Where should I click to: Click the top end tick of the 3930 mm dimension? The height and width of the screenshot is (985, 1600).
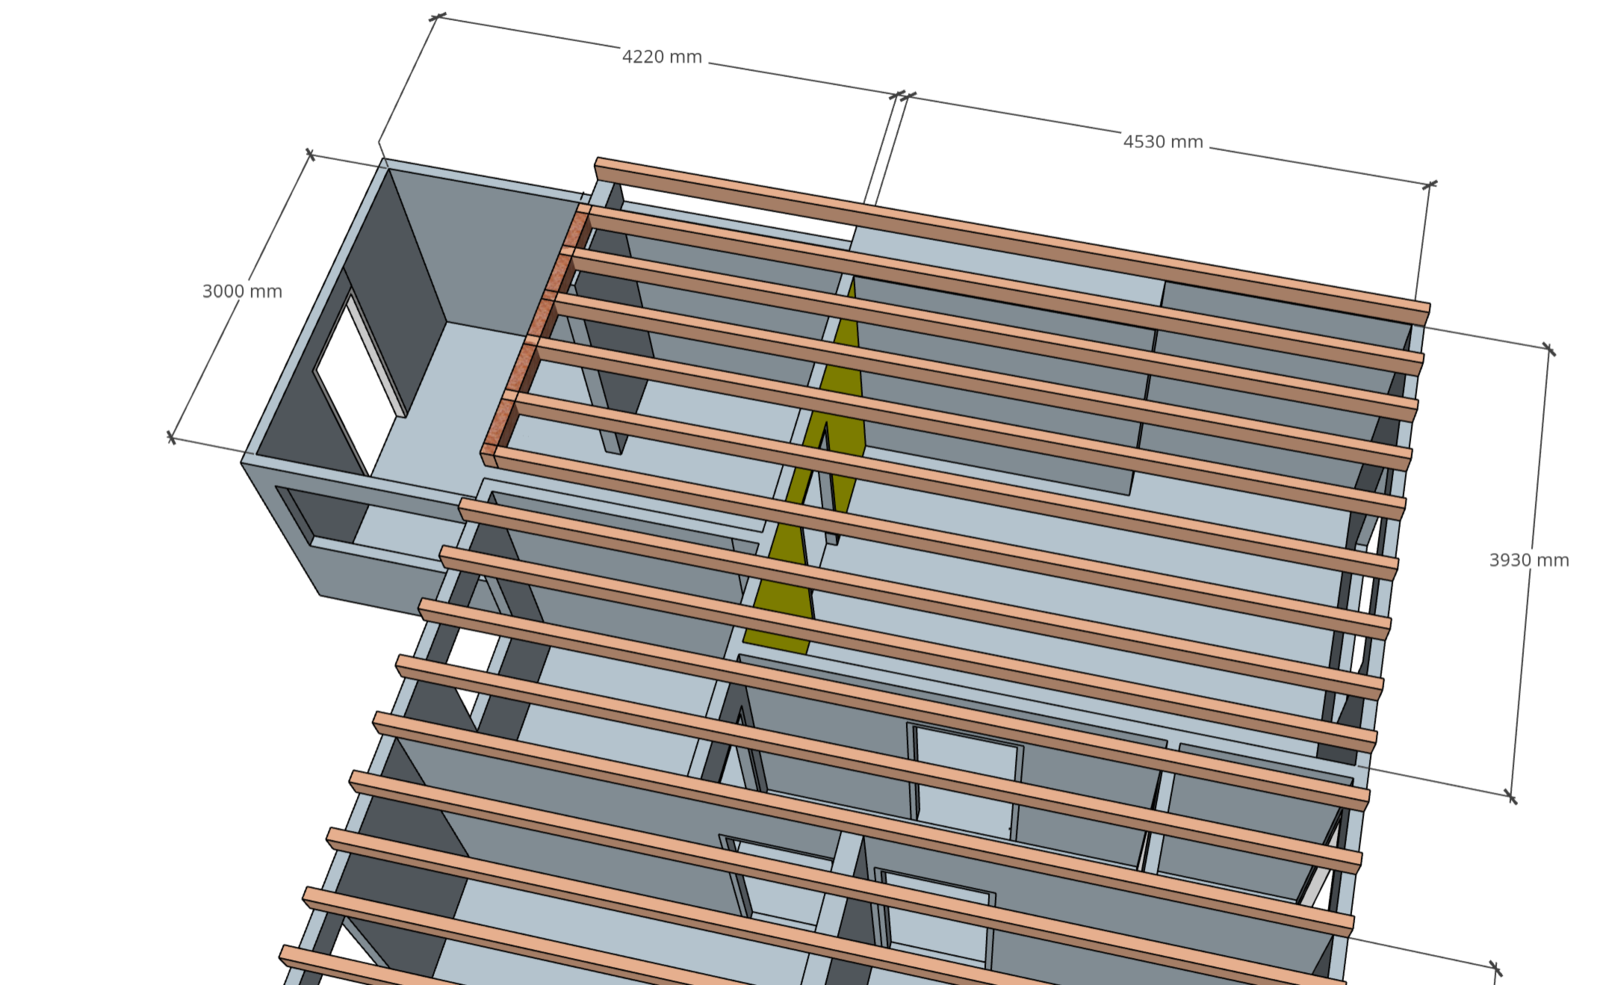tap(1549, 349)
